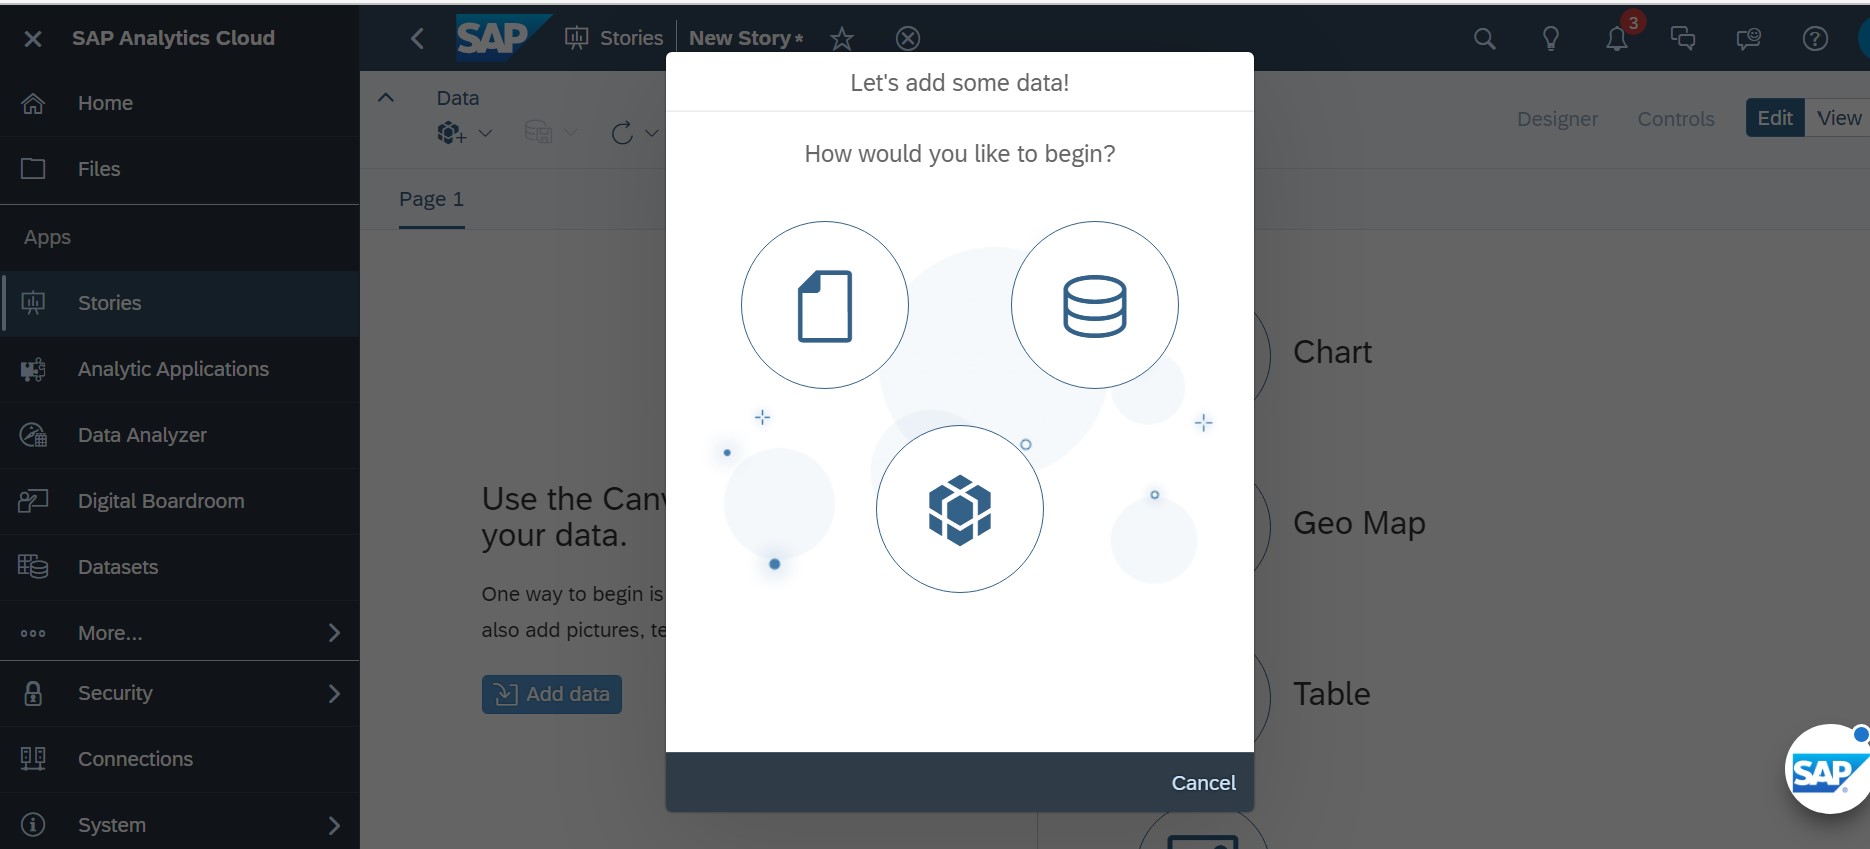Cancel the add data dialog
The image size is (1870, 849).
pyautogui.click(x=1203, y=783)
